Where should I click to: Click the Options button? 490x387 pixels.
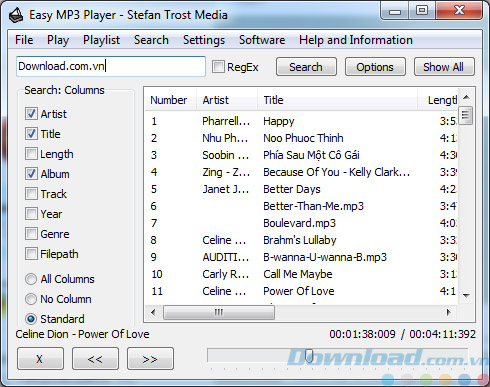click(375, 67)
